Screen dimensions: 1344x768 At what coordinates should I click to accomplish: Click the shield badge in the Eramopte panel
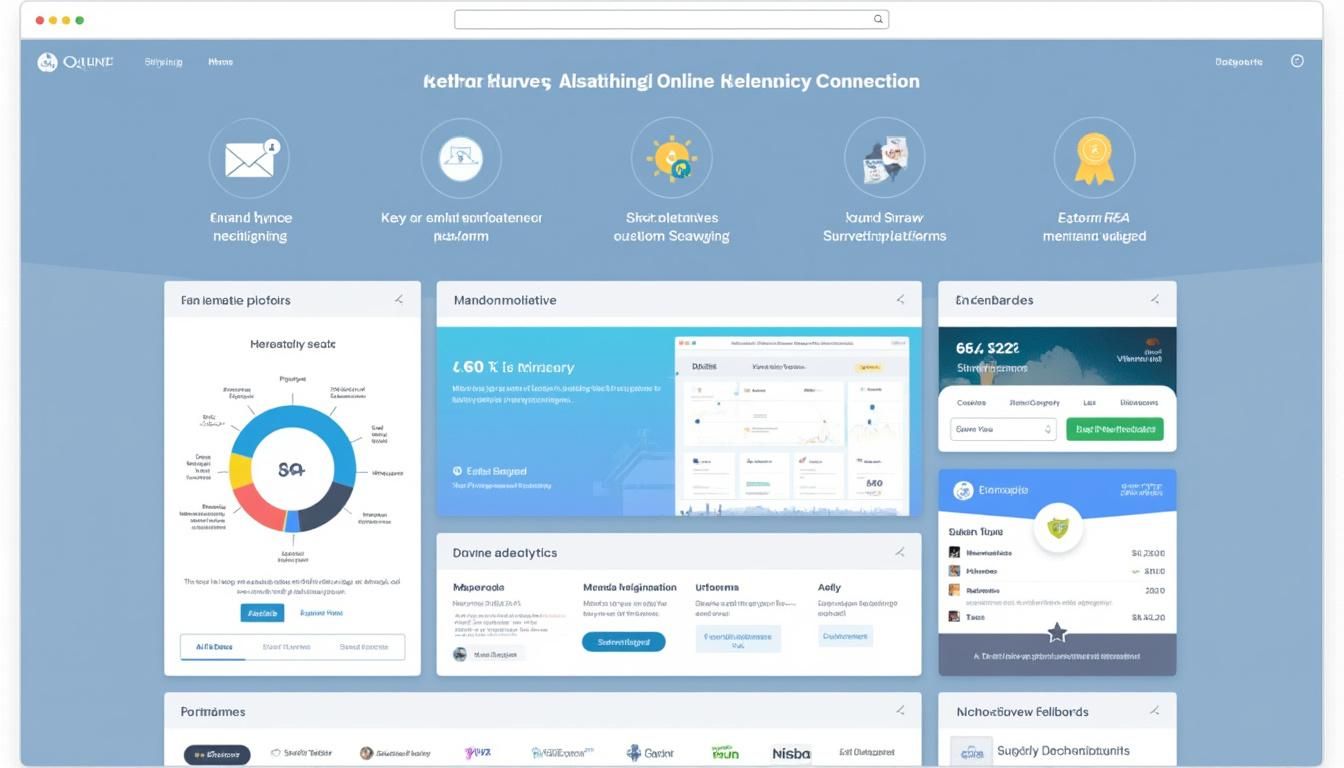point(1060,528)
